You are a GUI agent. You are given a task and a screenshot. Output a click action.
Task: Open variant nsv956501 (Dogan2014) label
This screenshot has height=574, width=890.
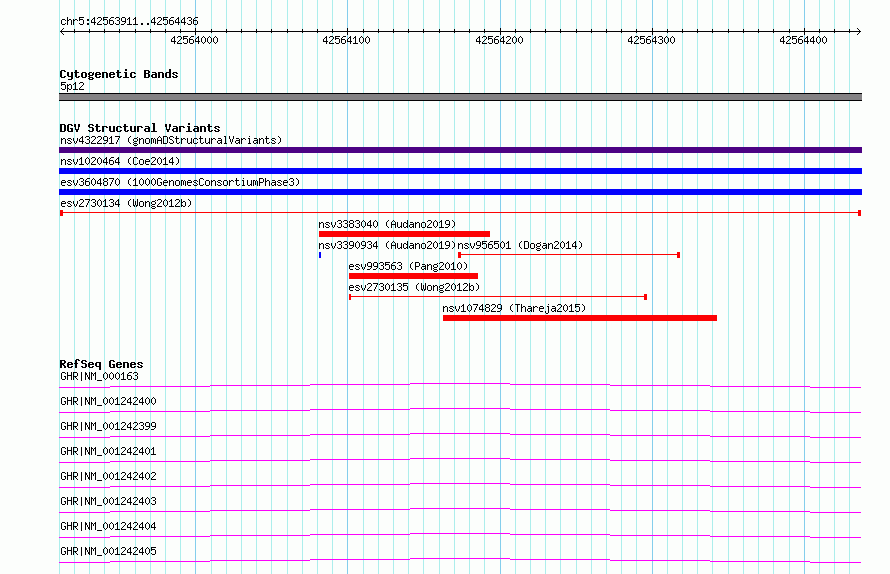[520, 245]
